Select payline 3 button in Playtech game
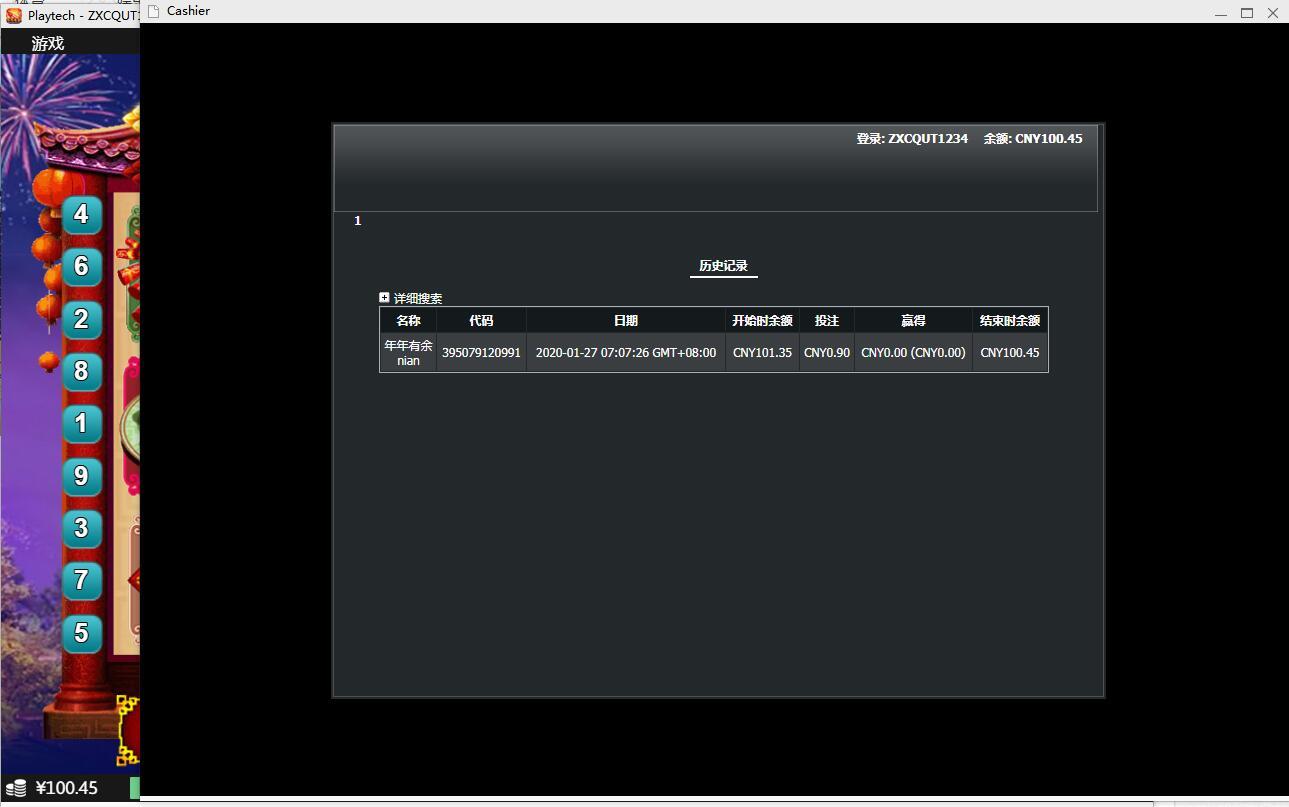 click(82, 528)
